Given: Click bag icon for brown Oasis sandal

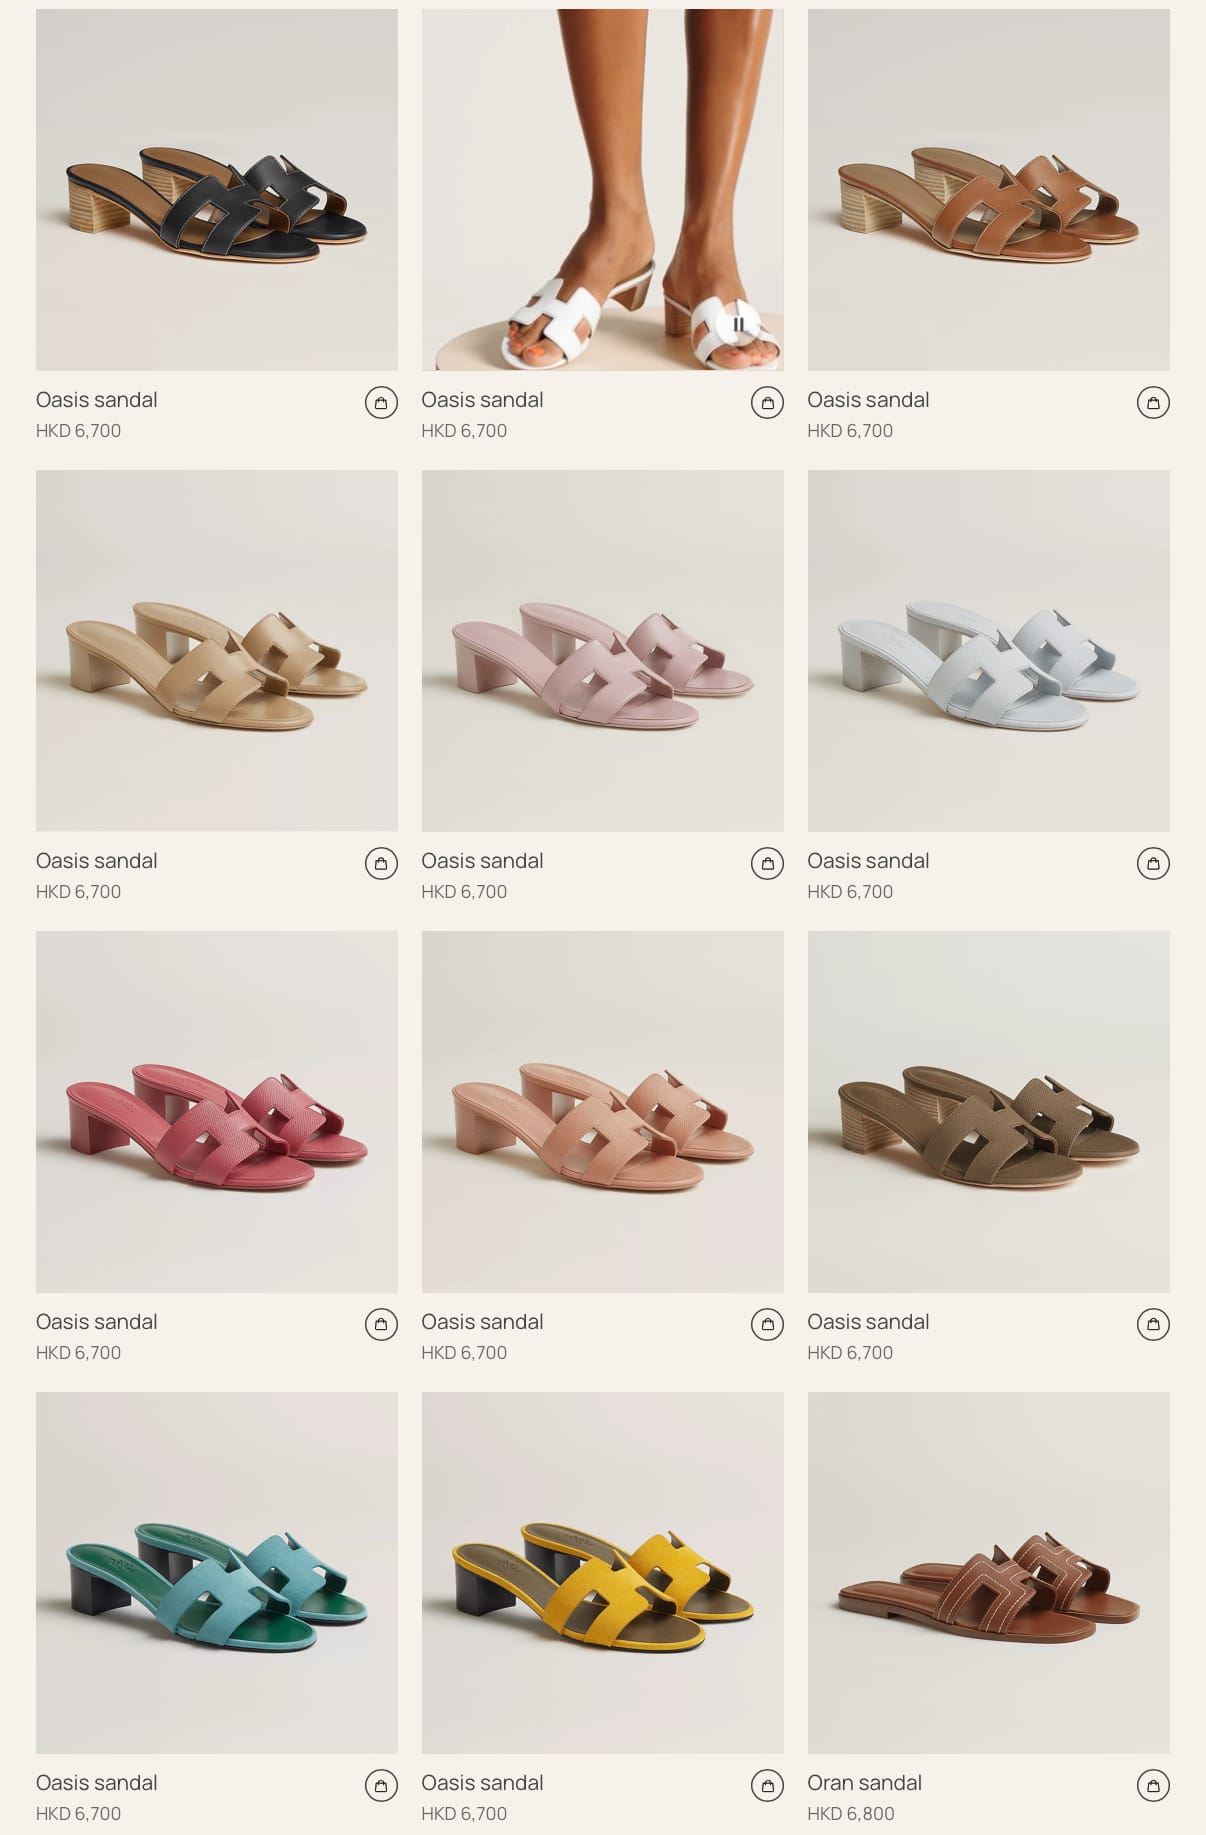Looking at the screenshot, I should (1153, 403).
